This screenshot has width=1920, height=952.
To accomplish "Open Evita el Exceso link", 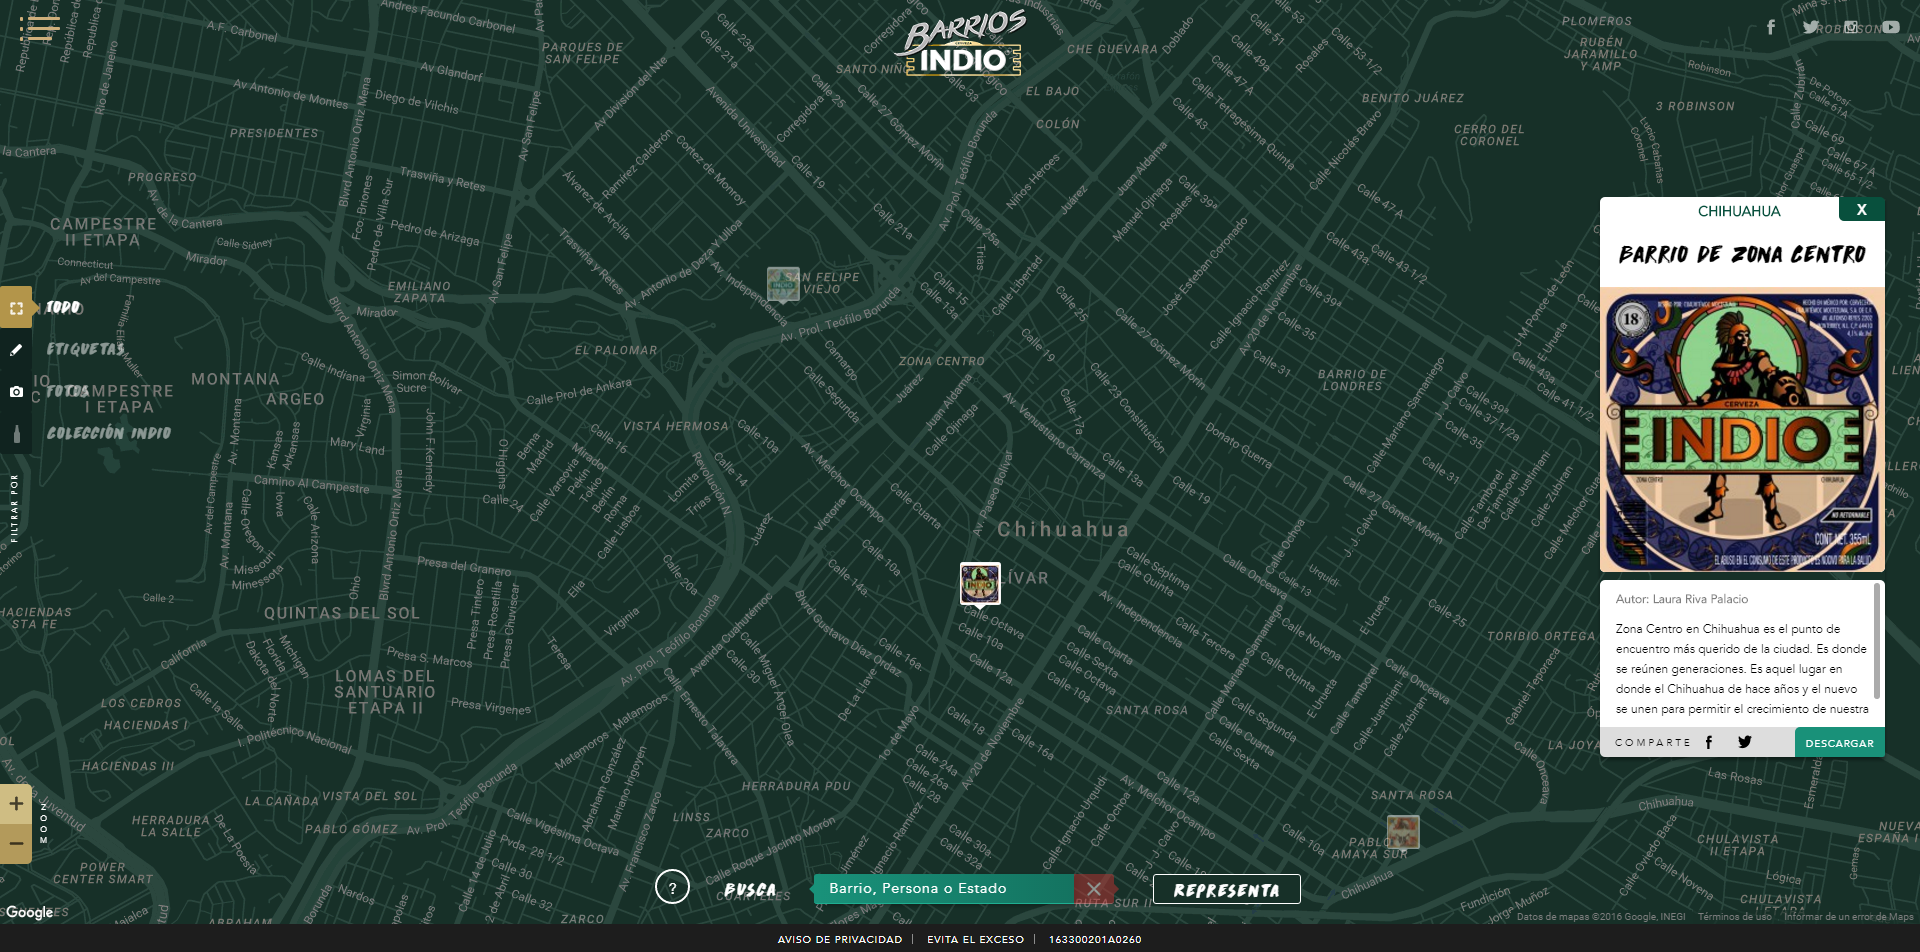I will [x=975, y=939].
